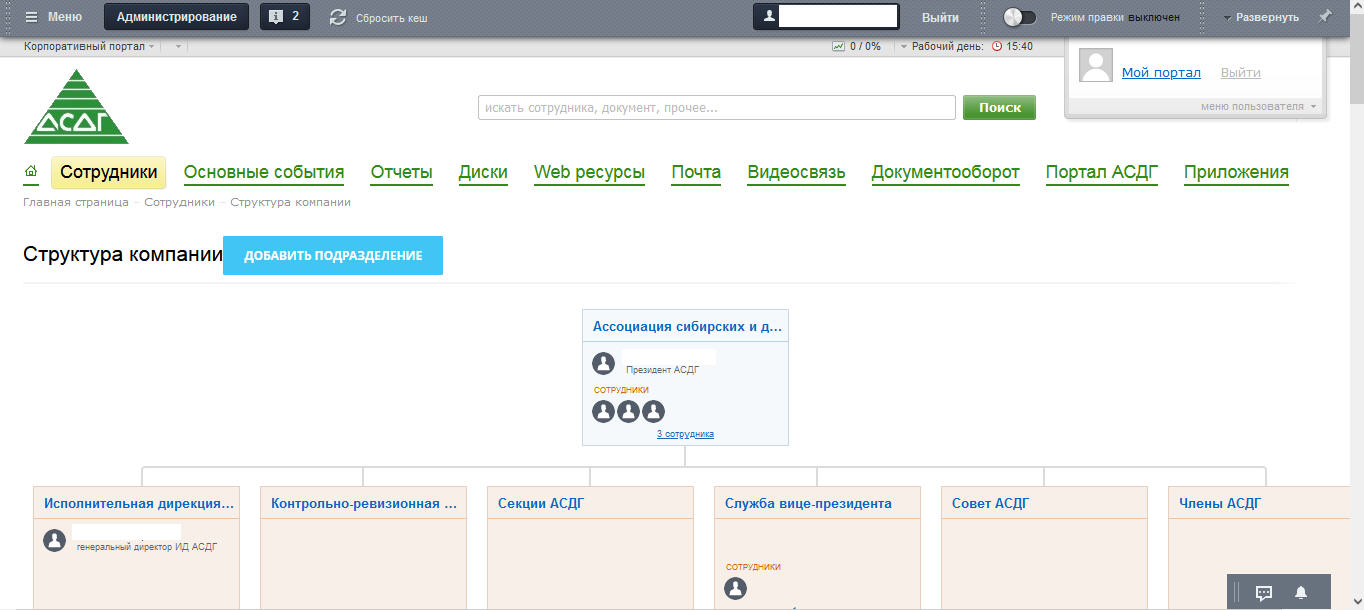Screen dimensions: 1364x610
Task: Expand the меню пользователя dropdown
Action: pyautogui.click(x=1259, y=106)
